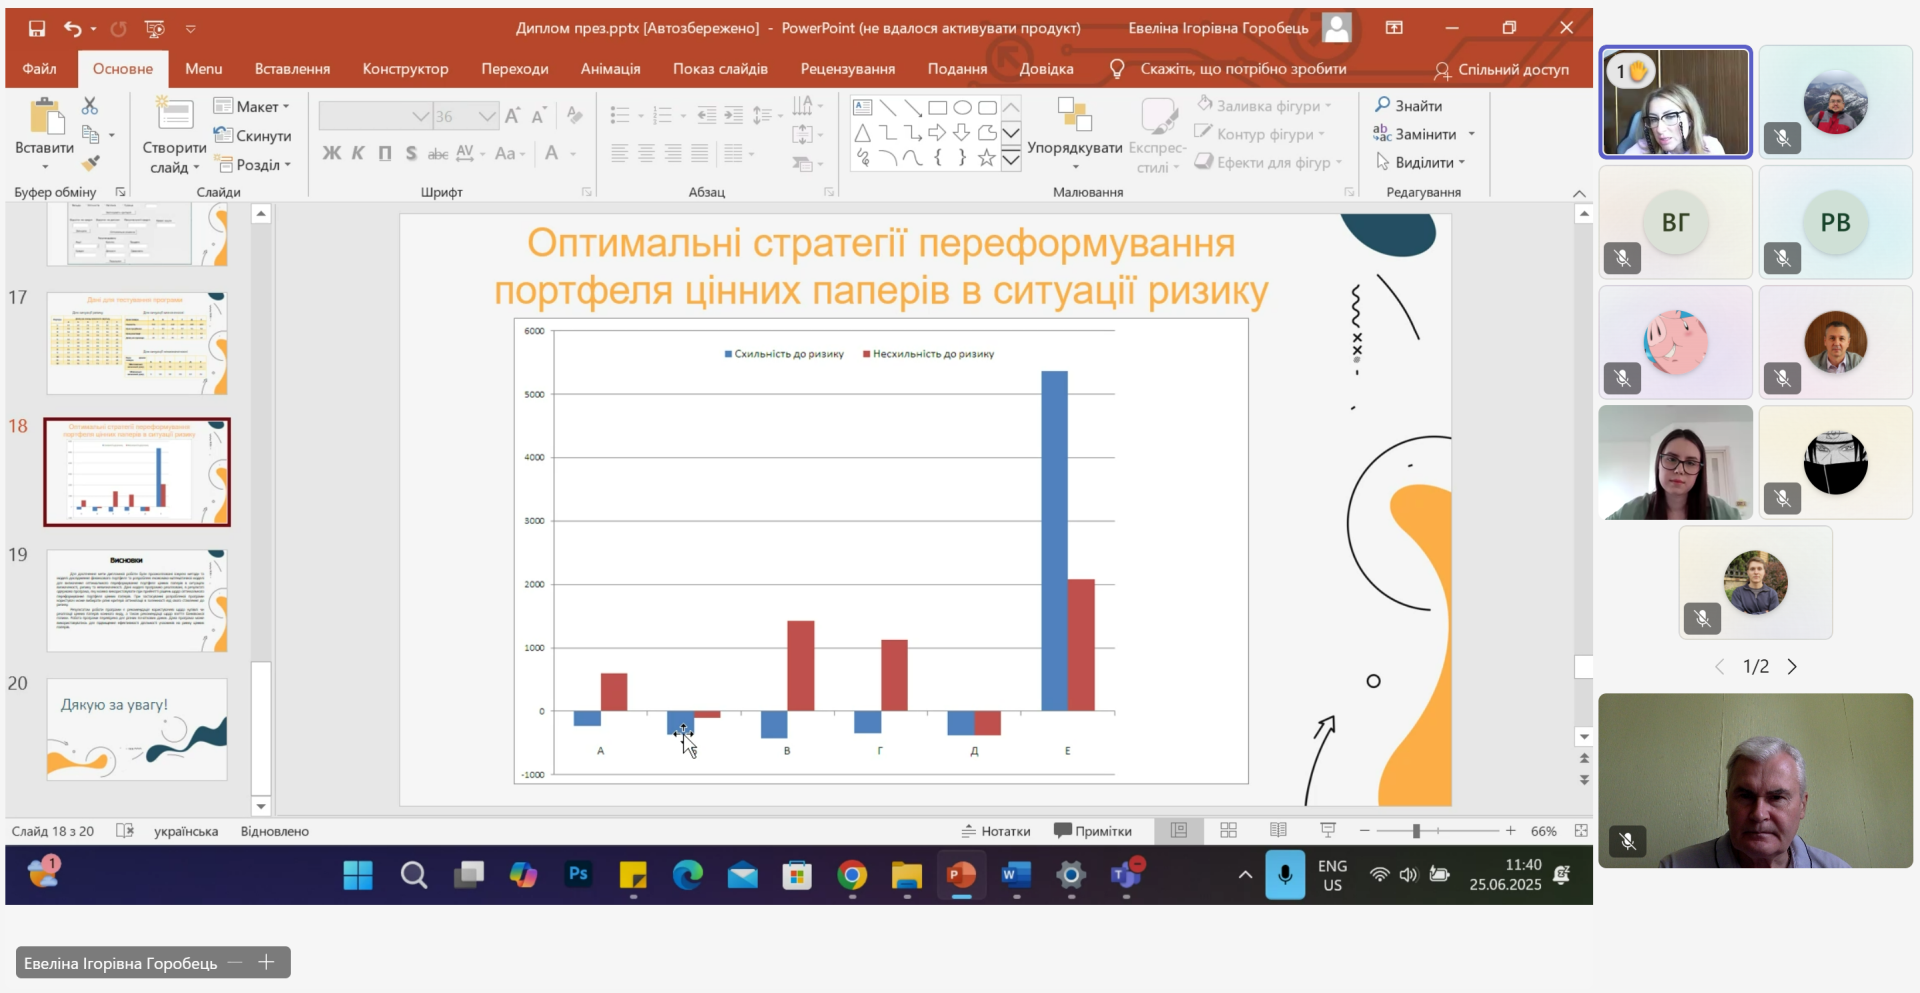Expand the Select (Виділити) dropdown
This screenshot has height=993, width=1920.
1462,163
